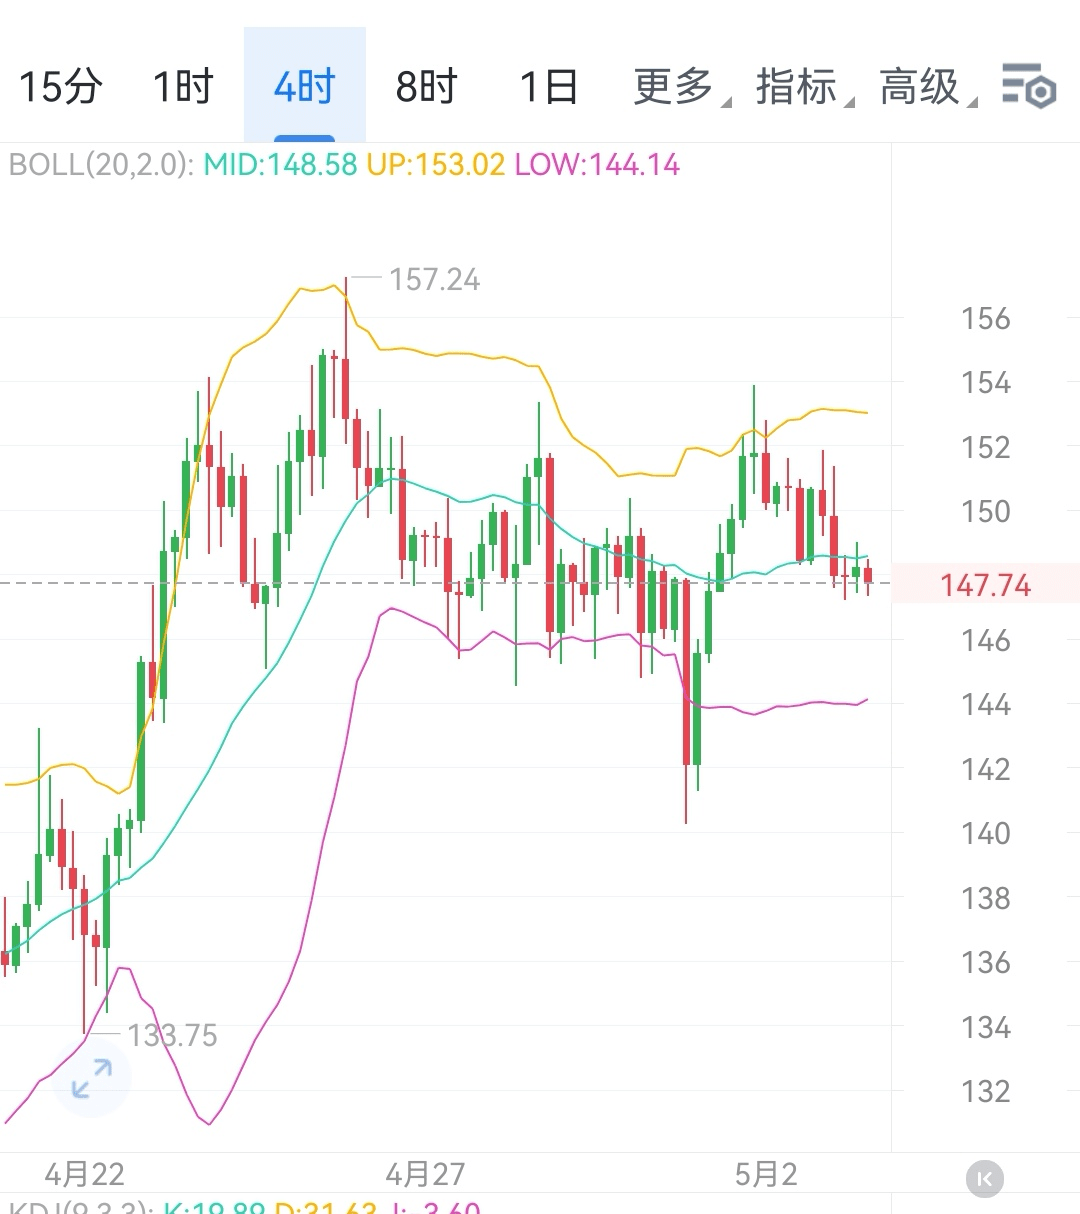Switch chart to 1日 interval
Screen dimensions: 1080x1214
tap(549, 87)
